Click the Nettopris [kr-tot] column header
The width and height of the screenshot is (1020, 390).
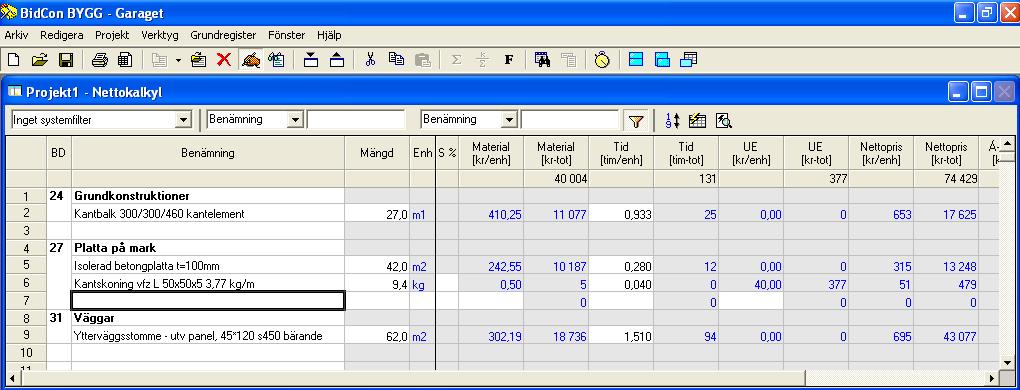[946, 153]
